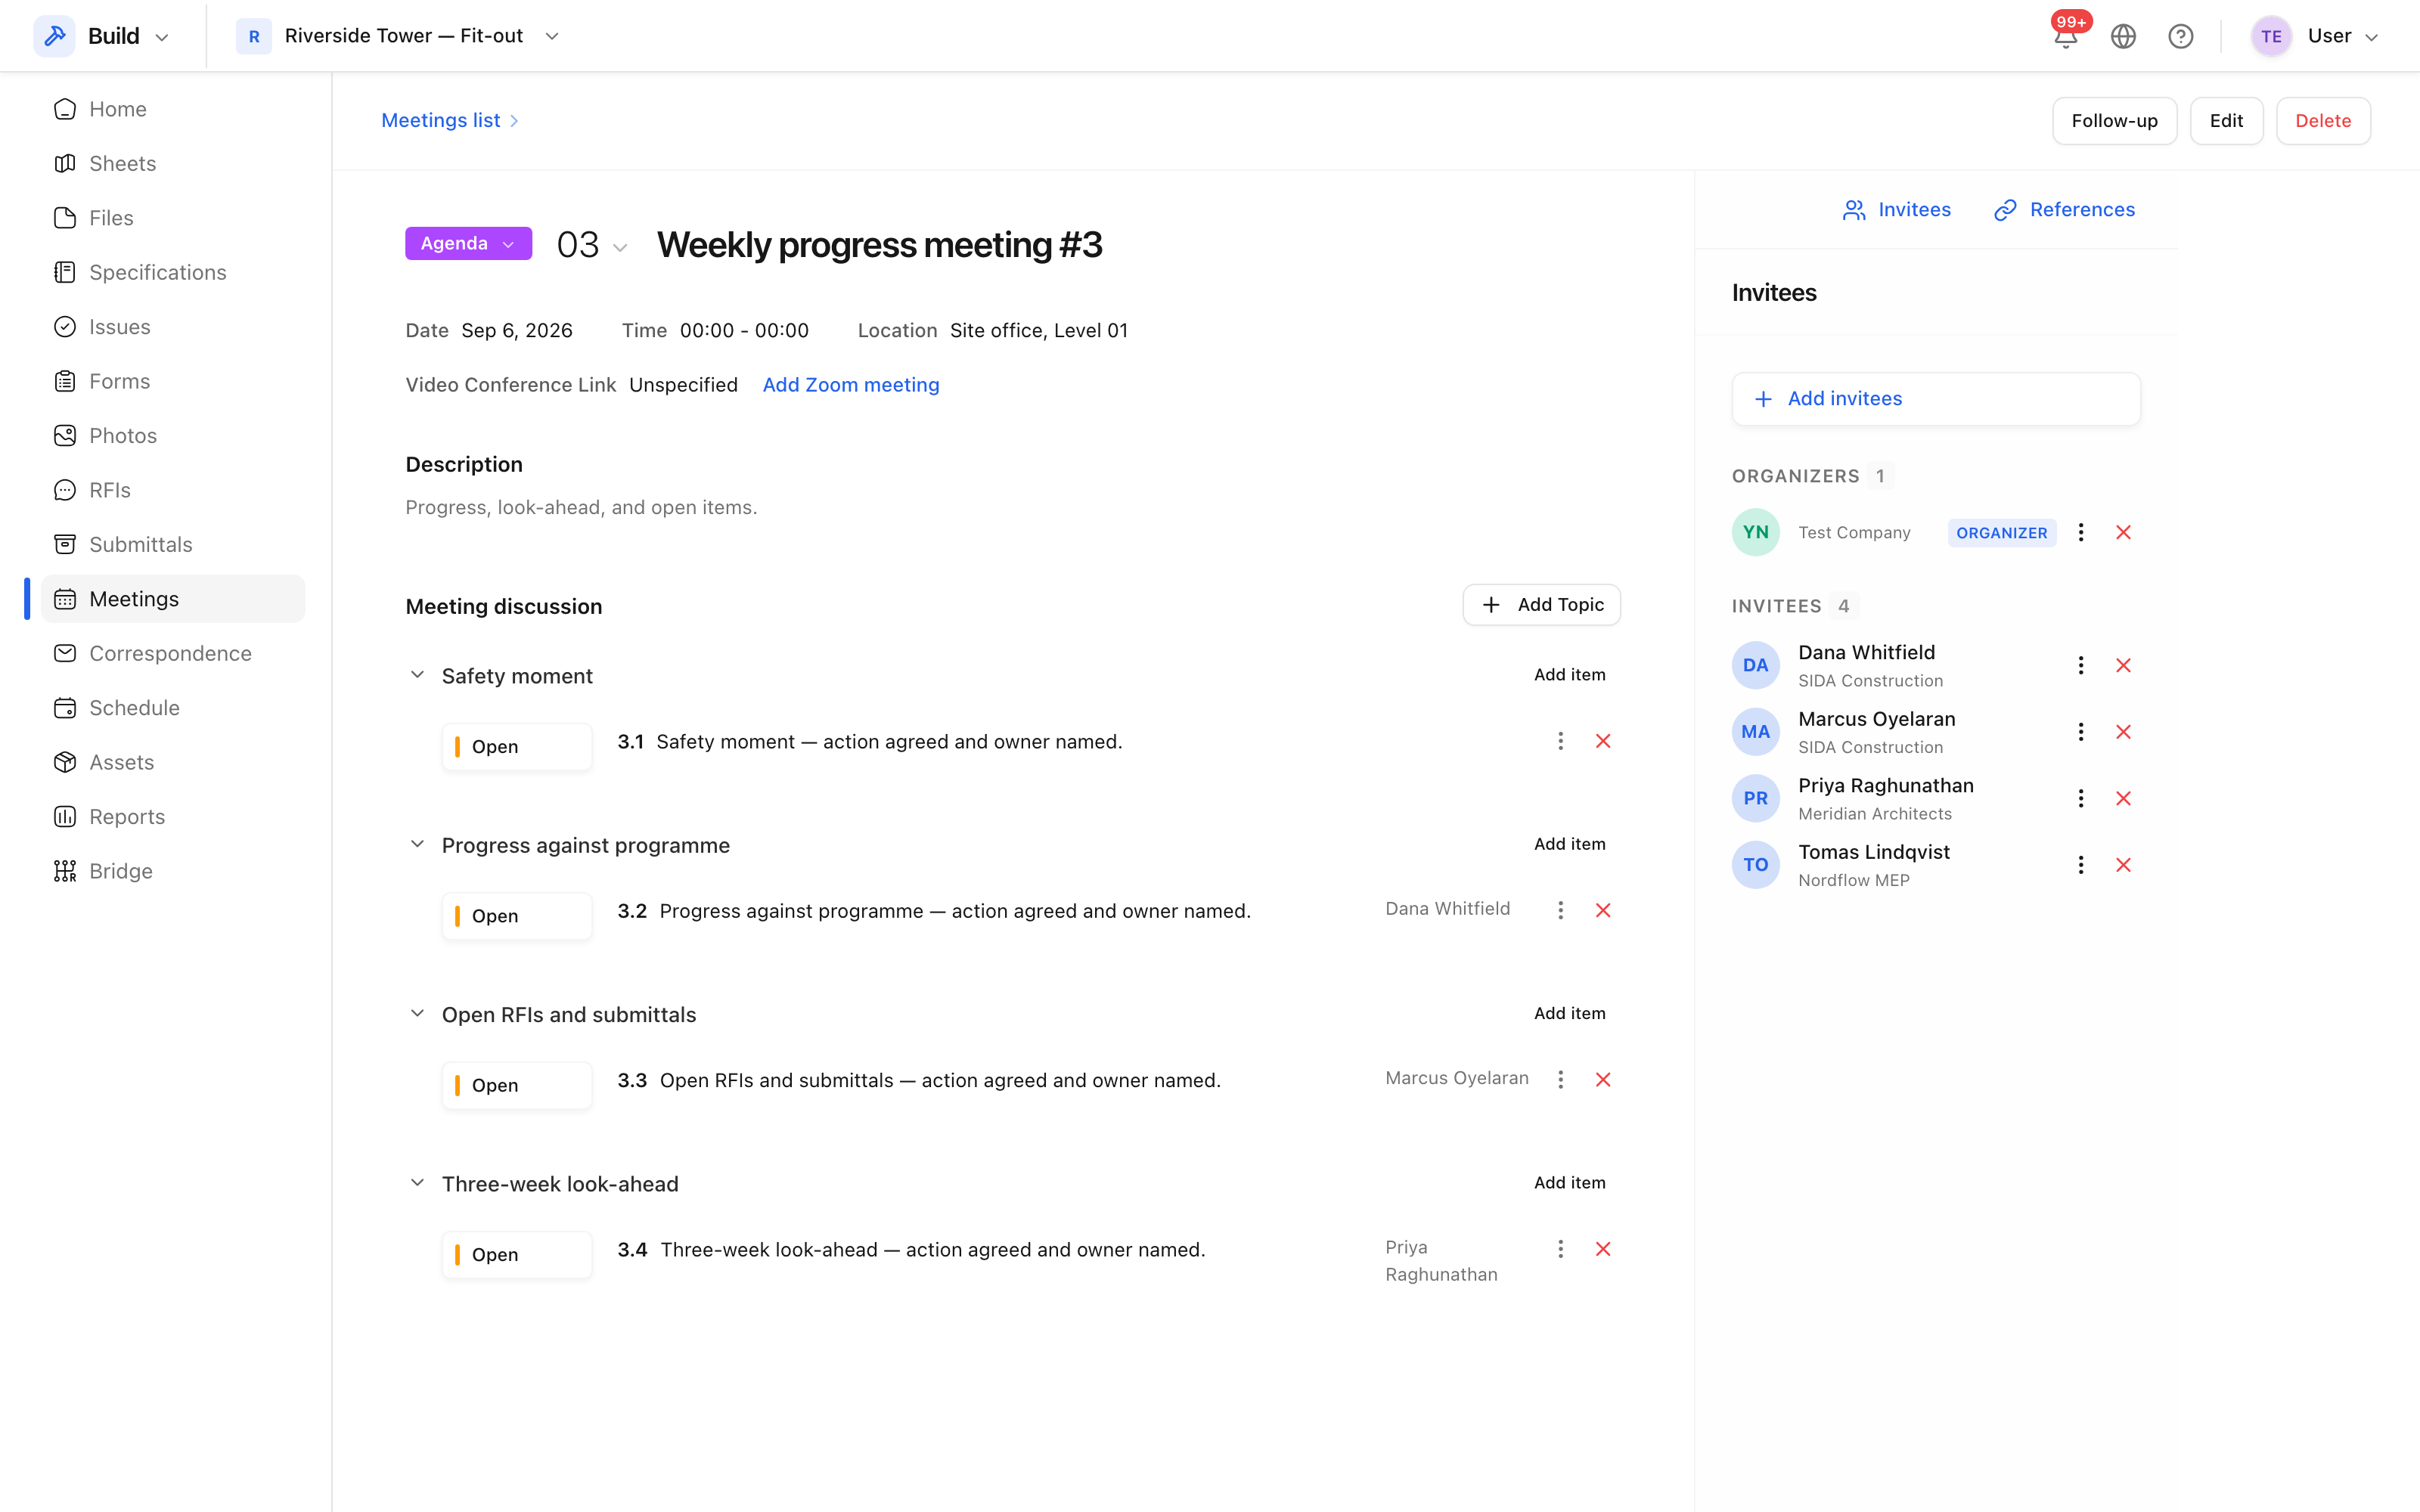The width and height of the screenshot is (2420, 1512).
Task: Collapse the Three-week look-ahead topic
Action: (x=417, y=1183)
